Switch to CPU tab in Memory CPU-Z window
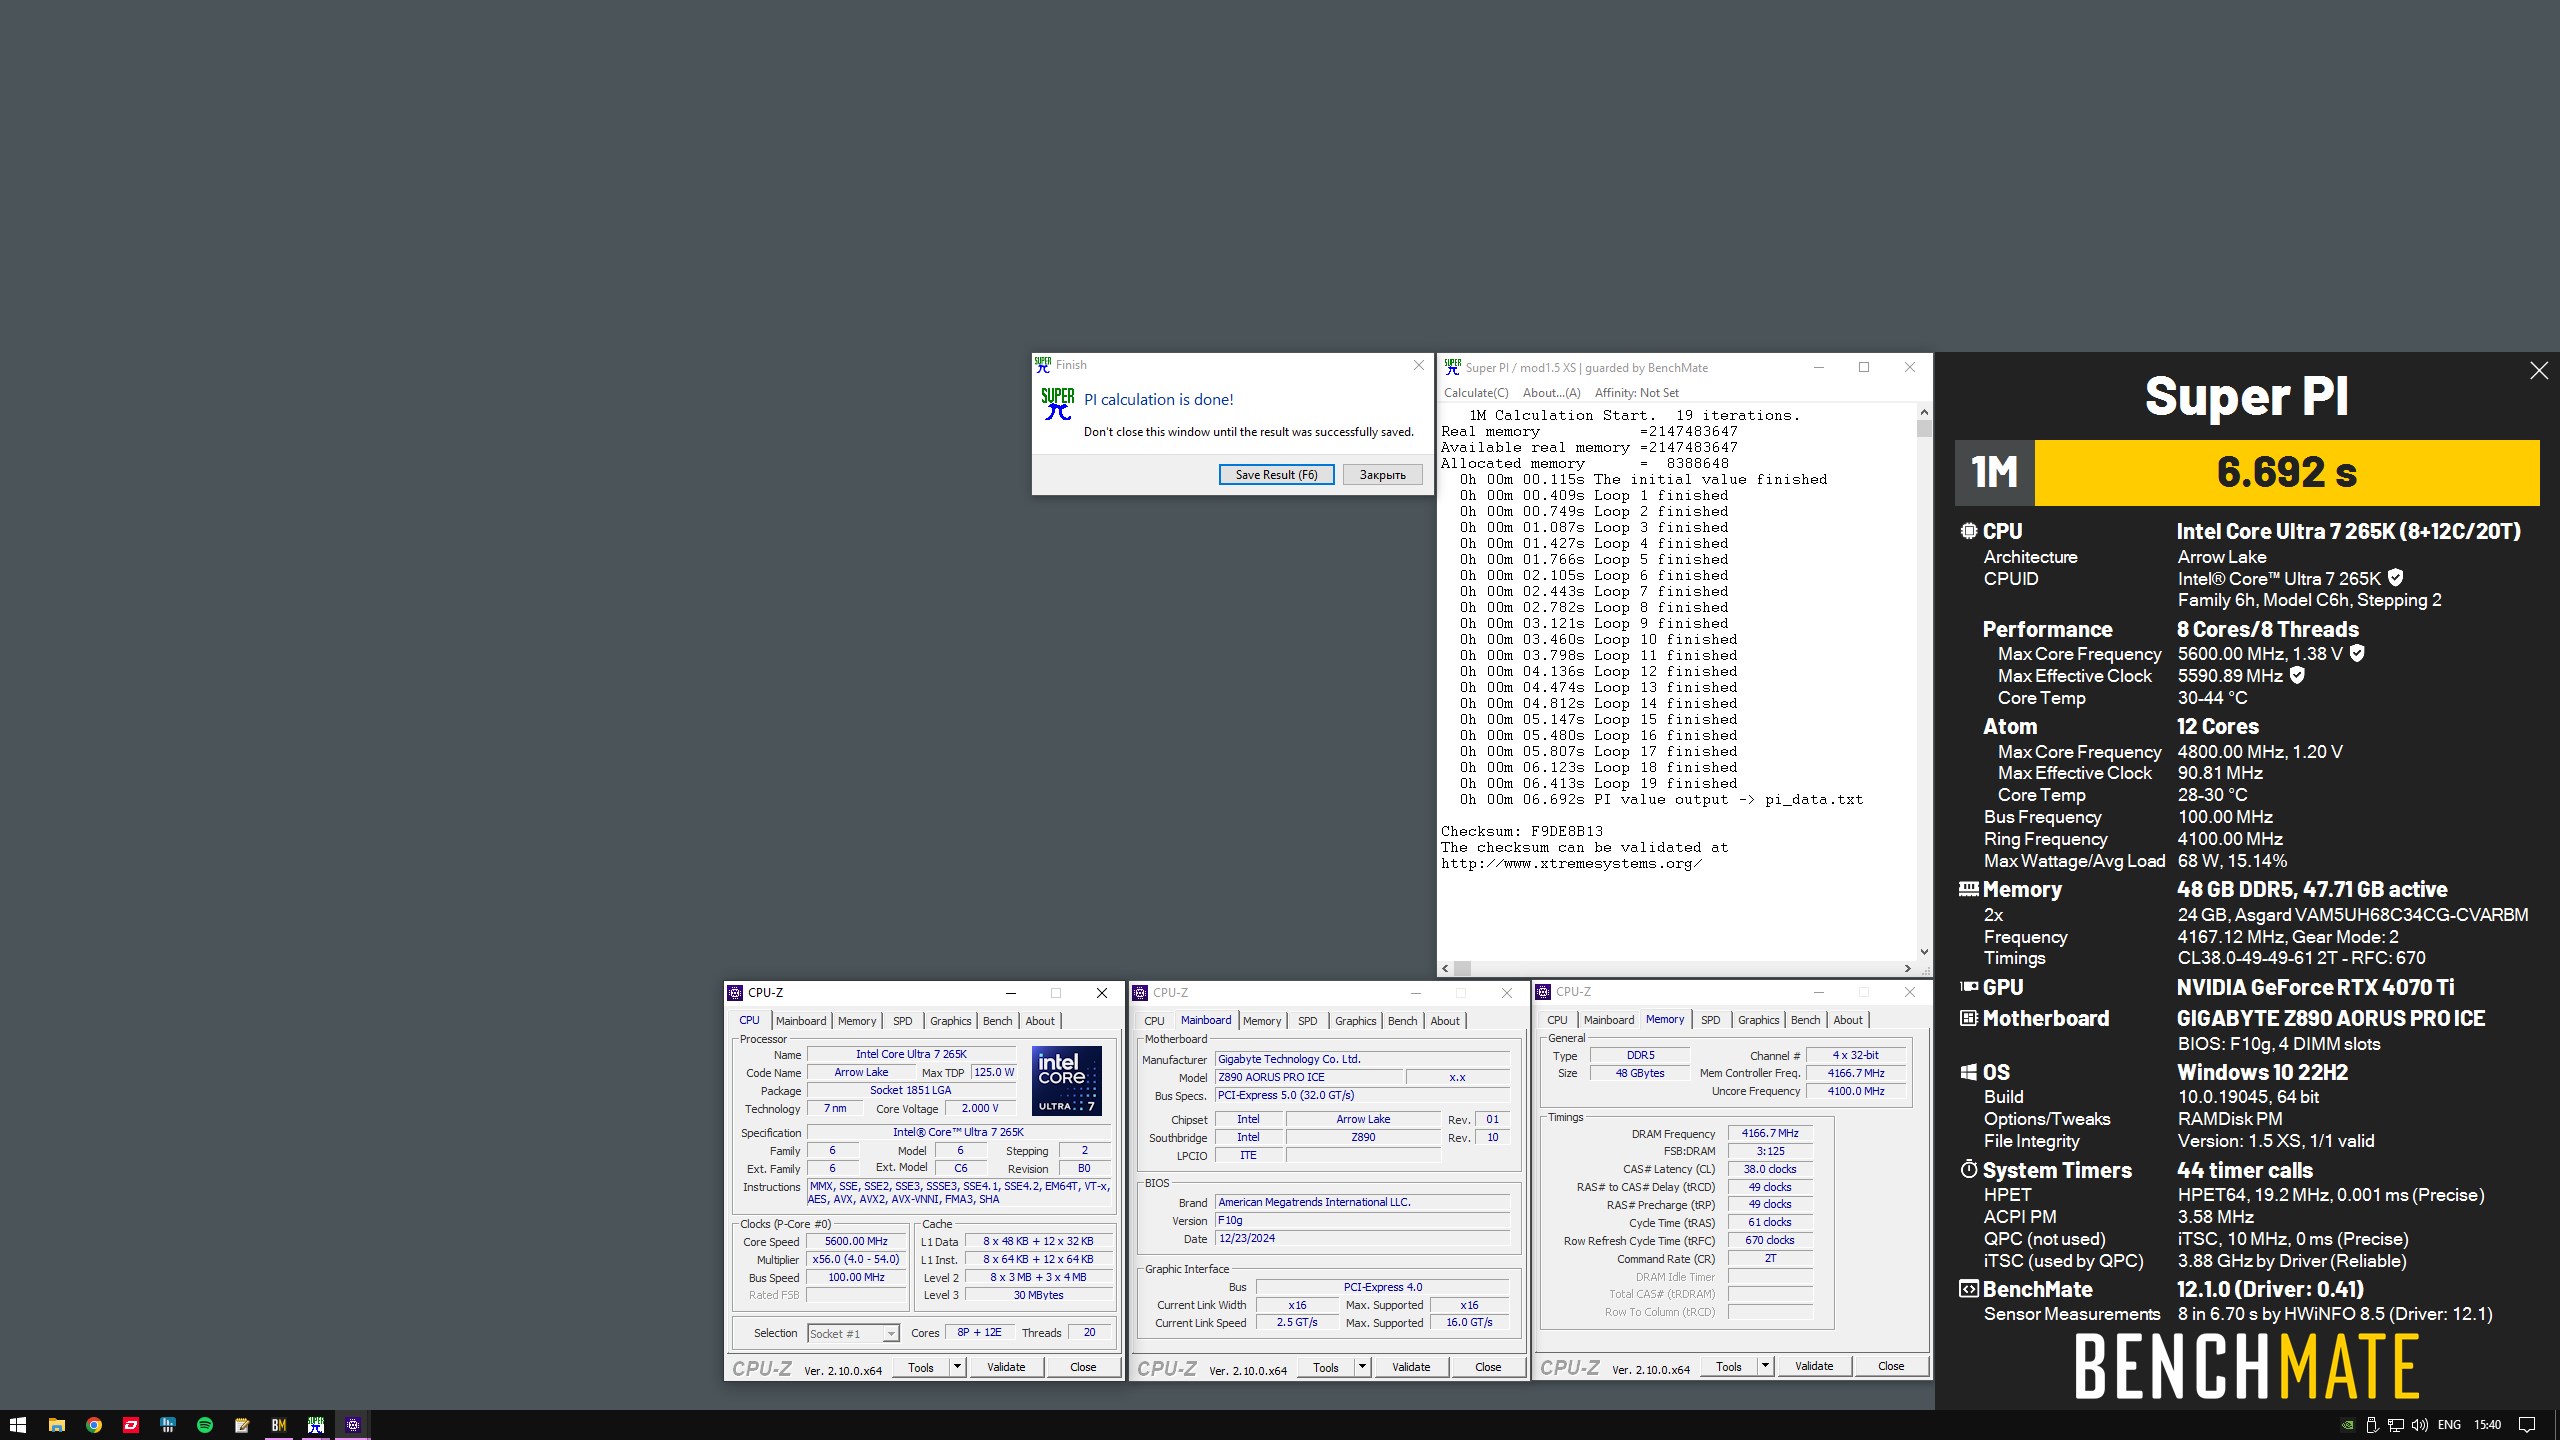This screenshot has width=2560, height=1440. (1557, 1020)
